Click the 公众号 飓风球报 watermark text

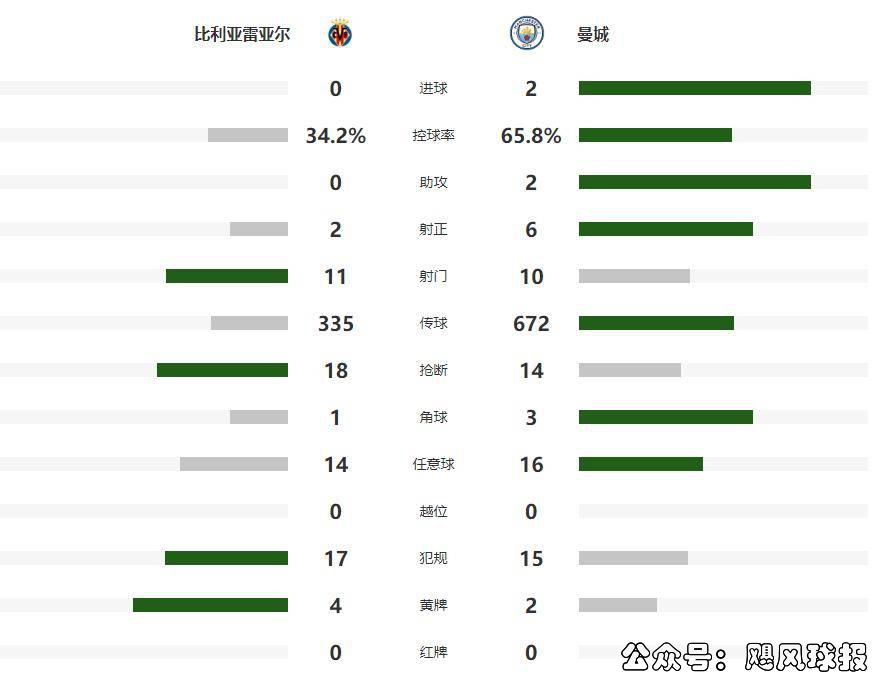coord(744,656)
